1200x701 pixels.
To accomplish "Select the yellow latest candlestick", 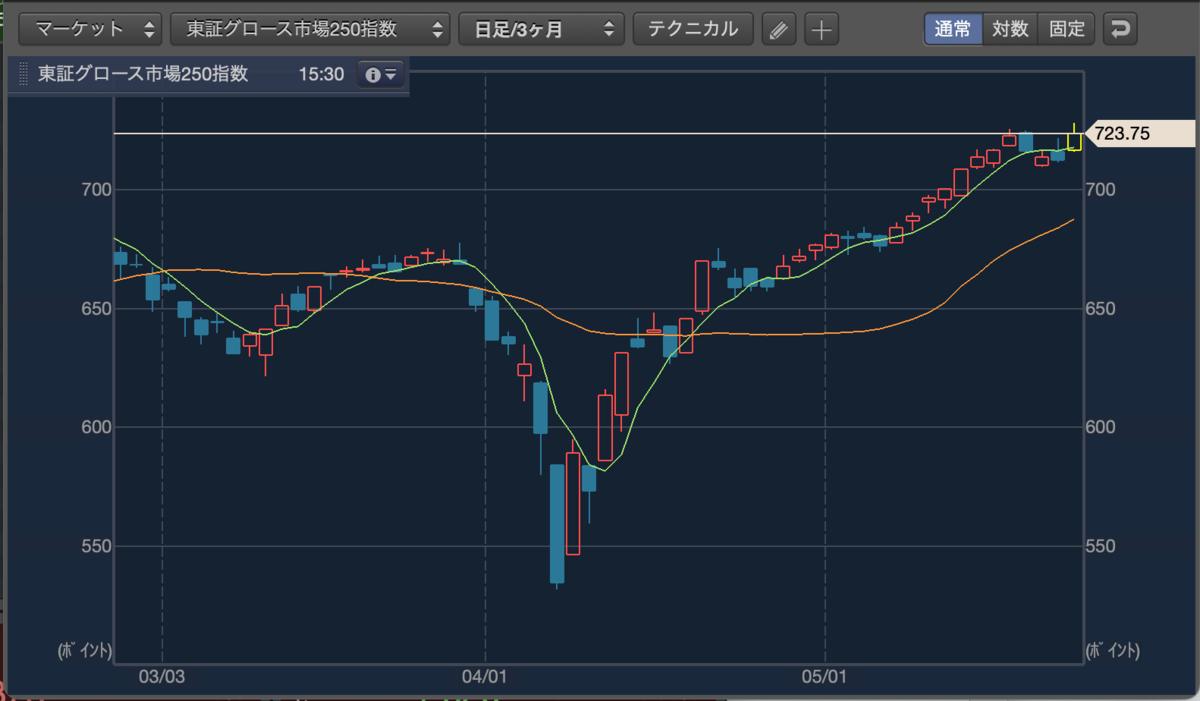I will click(x=1074, y=138).
